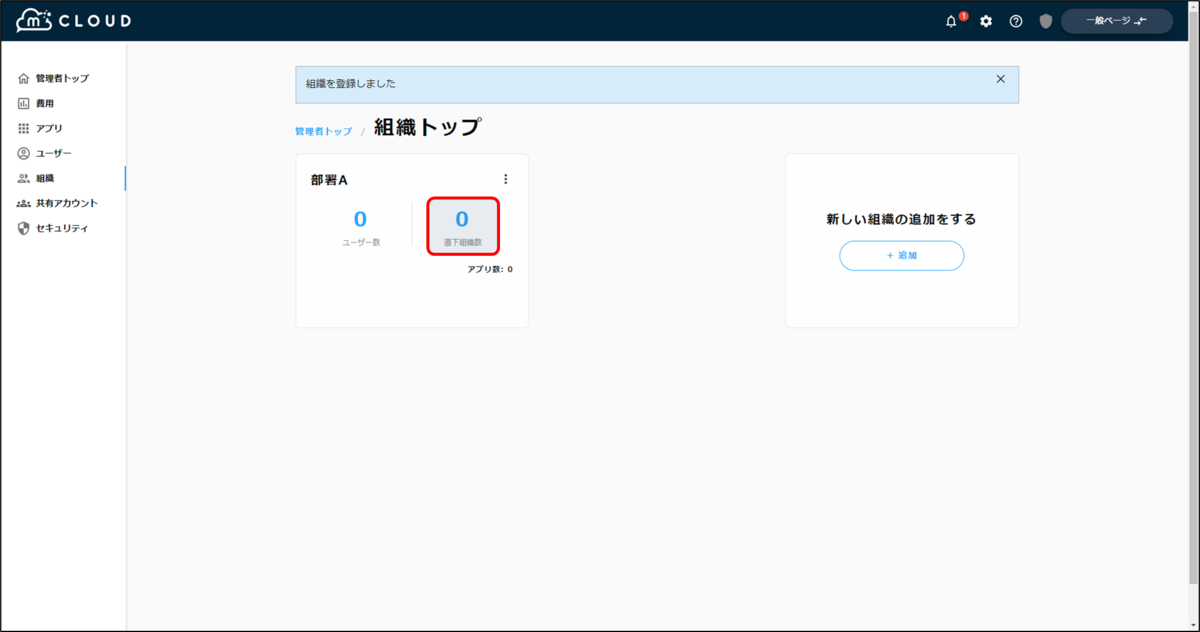Click the shield icon in the top bar

click(1045, 20)
